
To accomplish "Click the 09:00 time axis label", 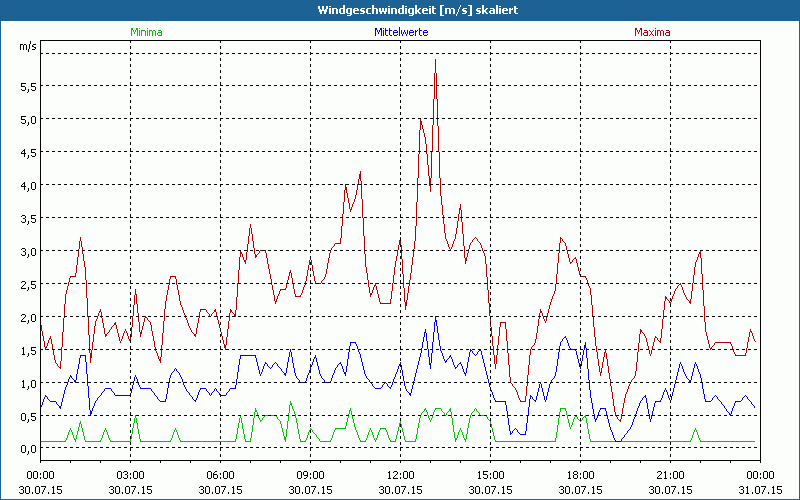I will (310, 474).
